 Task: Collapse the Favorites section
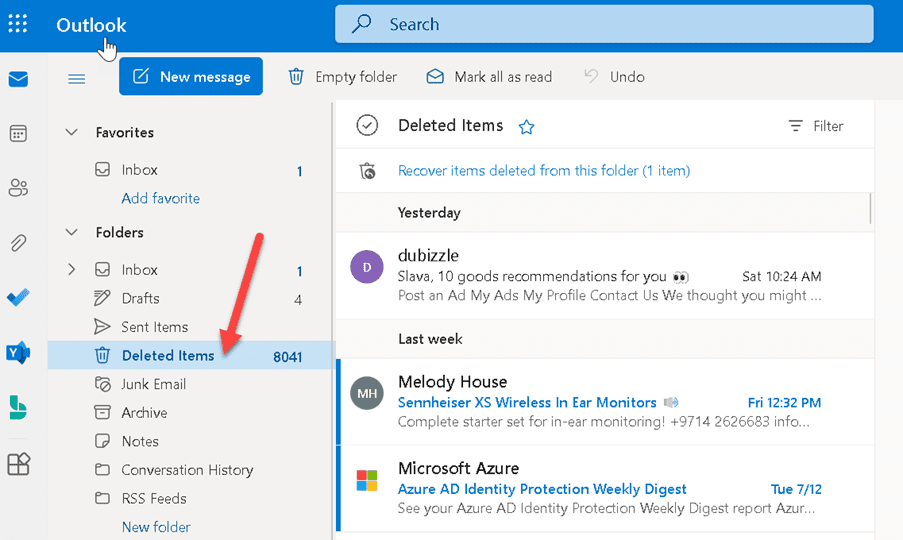tap(71, 132)
